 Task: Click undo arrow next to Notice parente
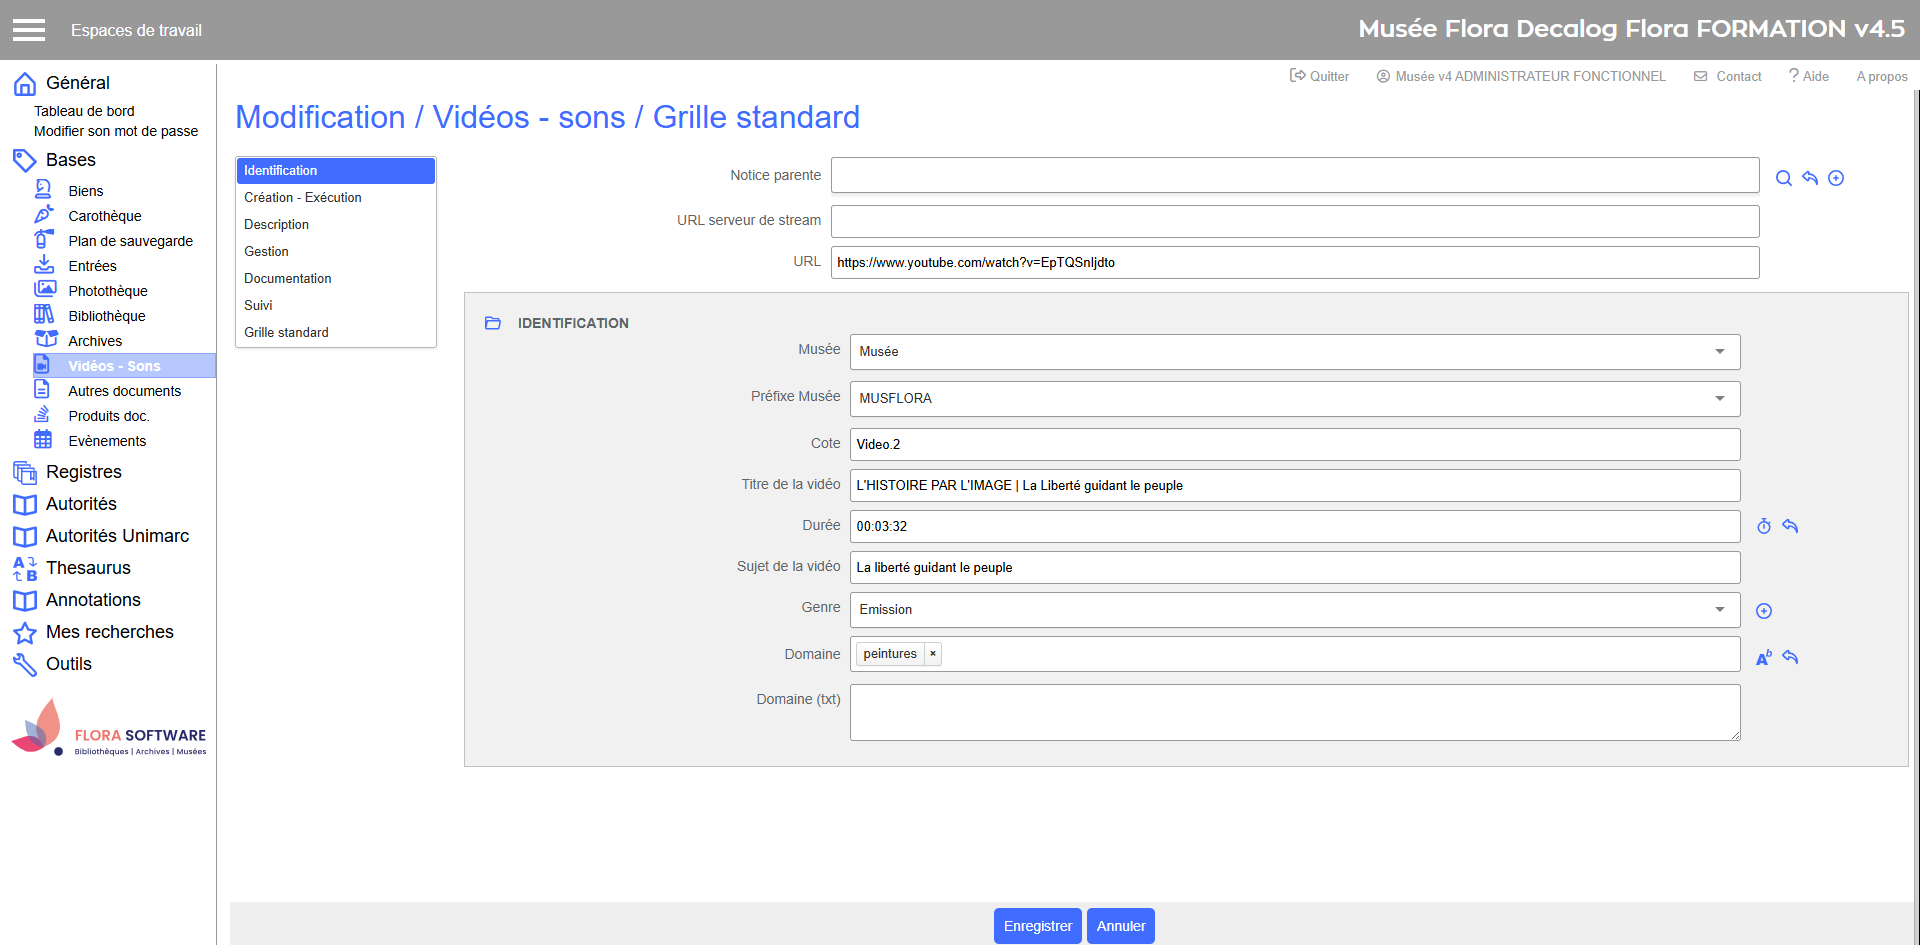tap(1810, 178)
